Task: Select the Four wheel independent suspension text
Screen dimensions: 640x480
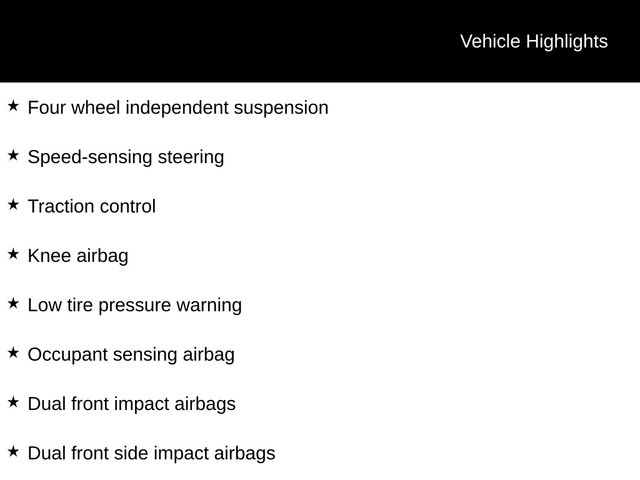Action: coord(178,108)
